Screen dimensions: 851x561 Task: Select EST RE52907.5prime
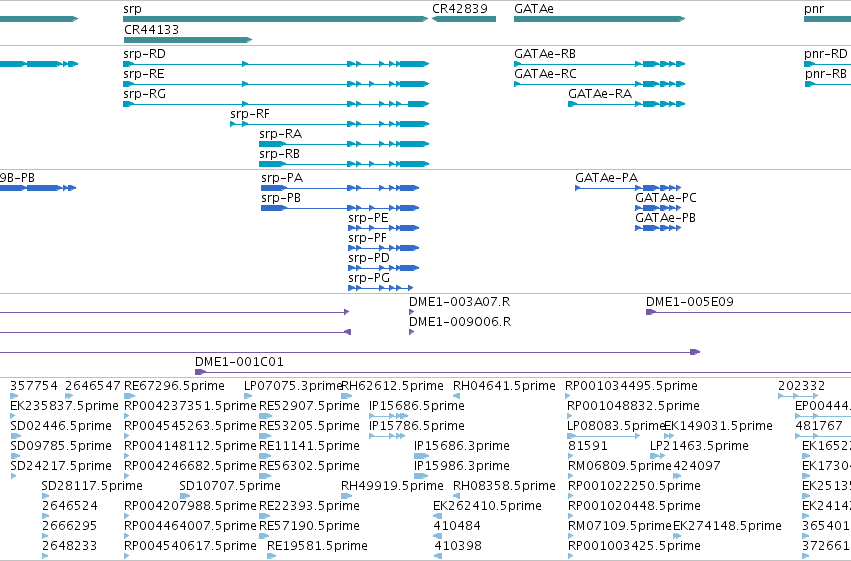pos(309,406)
